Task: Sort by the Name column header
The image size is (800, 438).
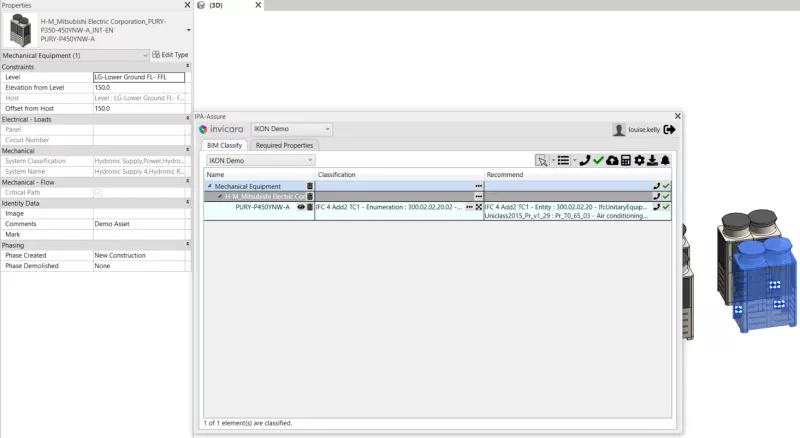Action: click(x=259, y=175)
